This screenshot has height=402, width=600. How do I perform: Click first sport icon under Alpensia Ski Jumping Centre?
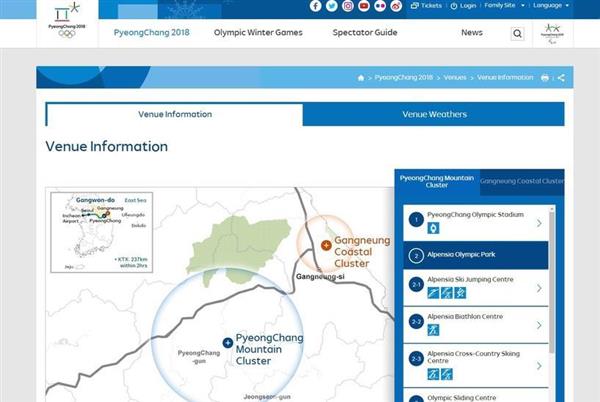[433, 293]
